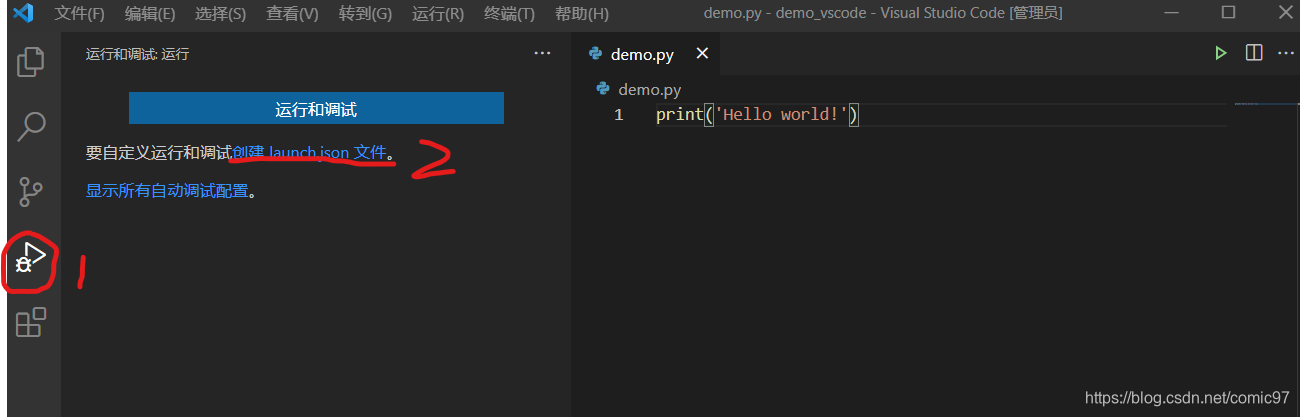Open the 帮助(H) menu

581,14
